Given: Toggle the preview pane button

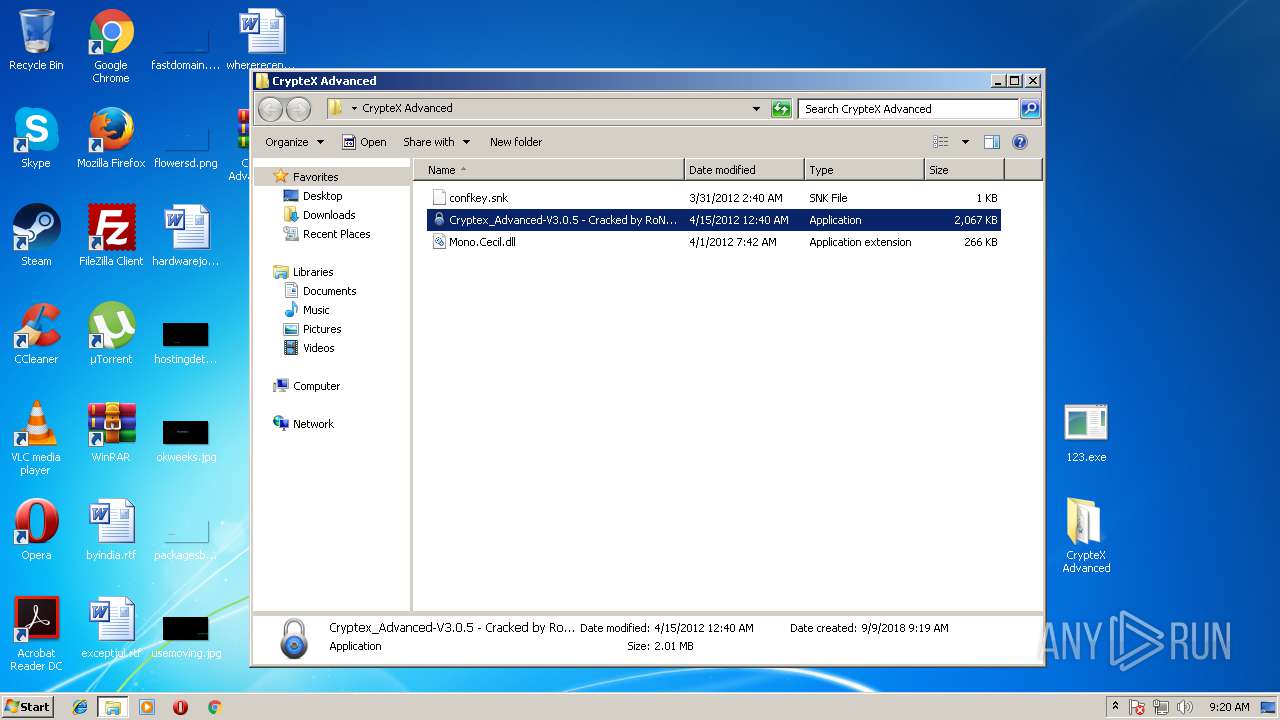Looking at the screenshot, I should (991, 142).
